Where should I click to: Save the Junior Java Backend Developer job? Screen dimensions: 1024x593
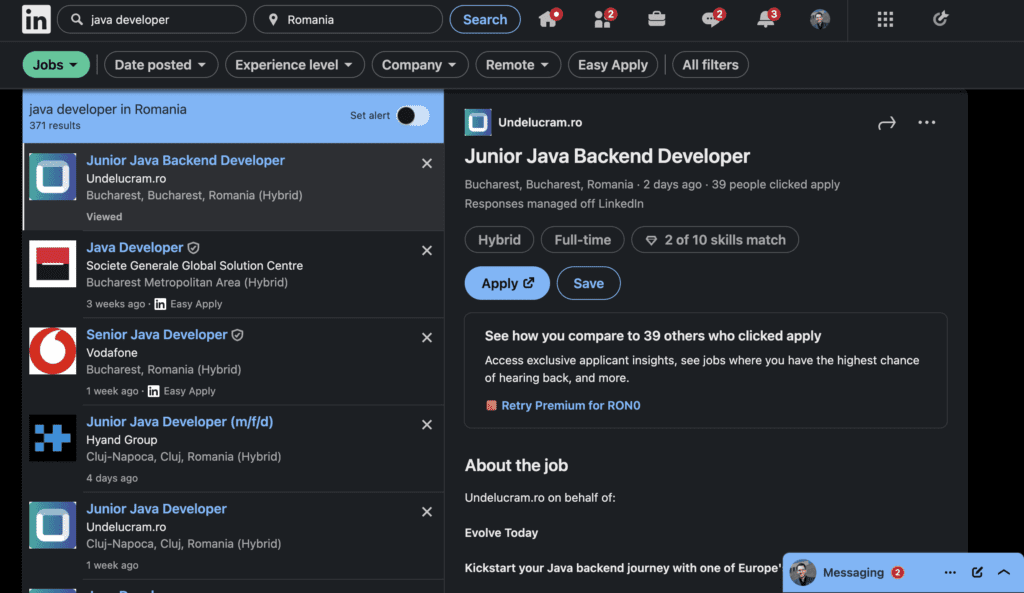588,283
